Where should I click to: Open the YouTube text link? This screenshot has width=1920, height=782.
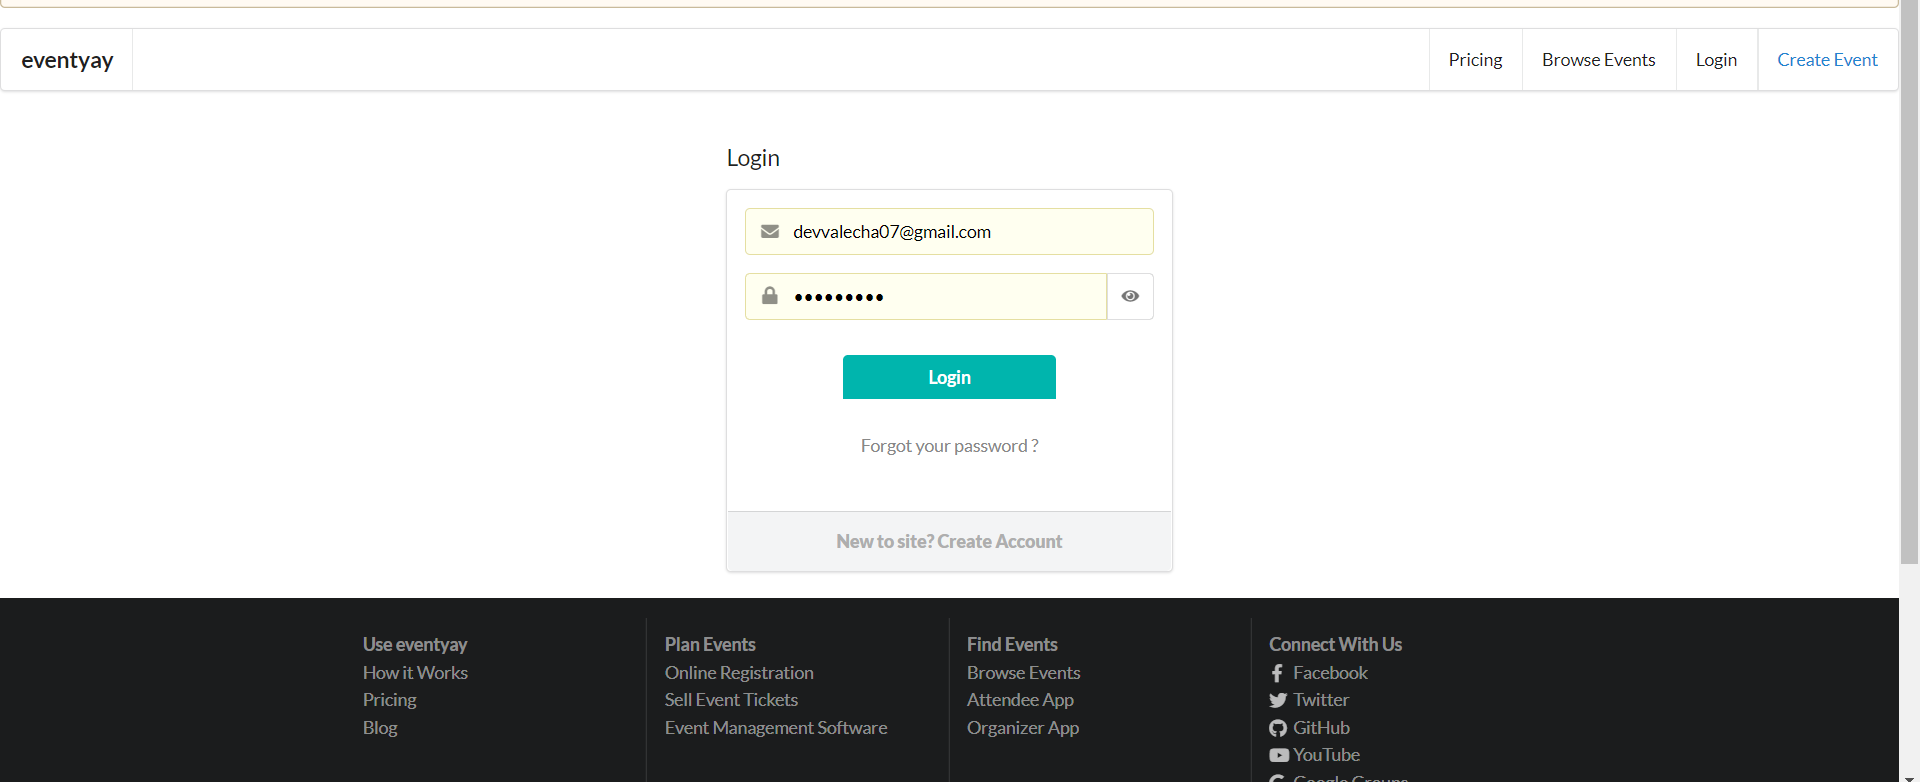pos(1326,755)
